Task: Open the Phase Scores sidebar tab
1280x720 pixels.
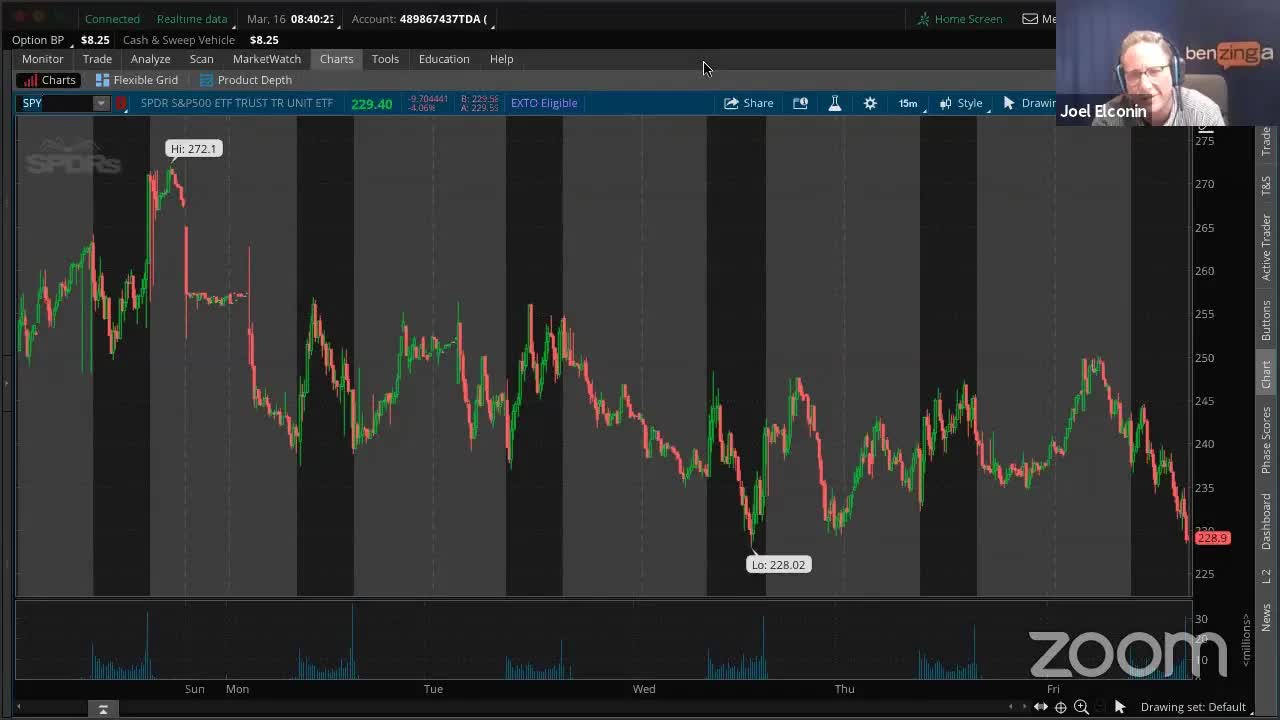Action: tap(1266, 440)
